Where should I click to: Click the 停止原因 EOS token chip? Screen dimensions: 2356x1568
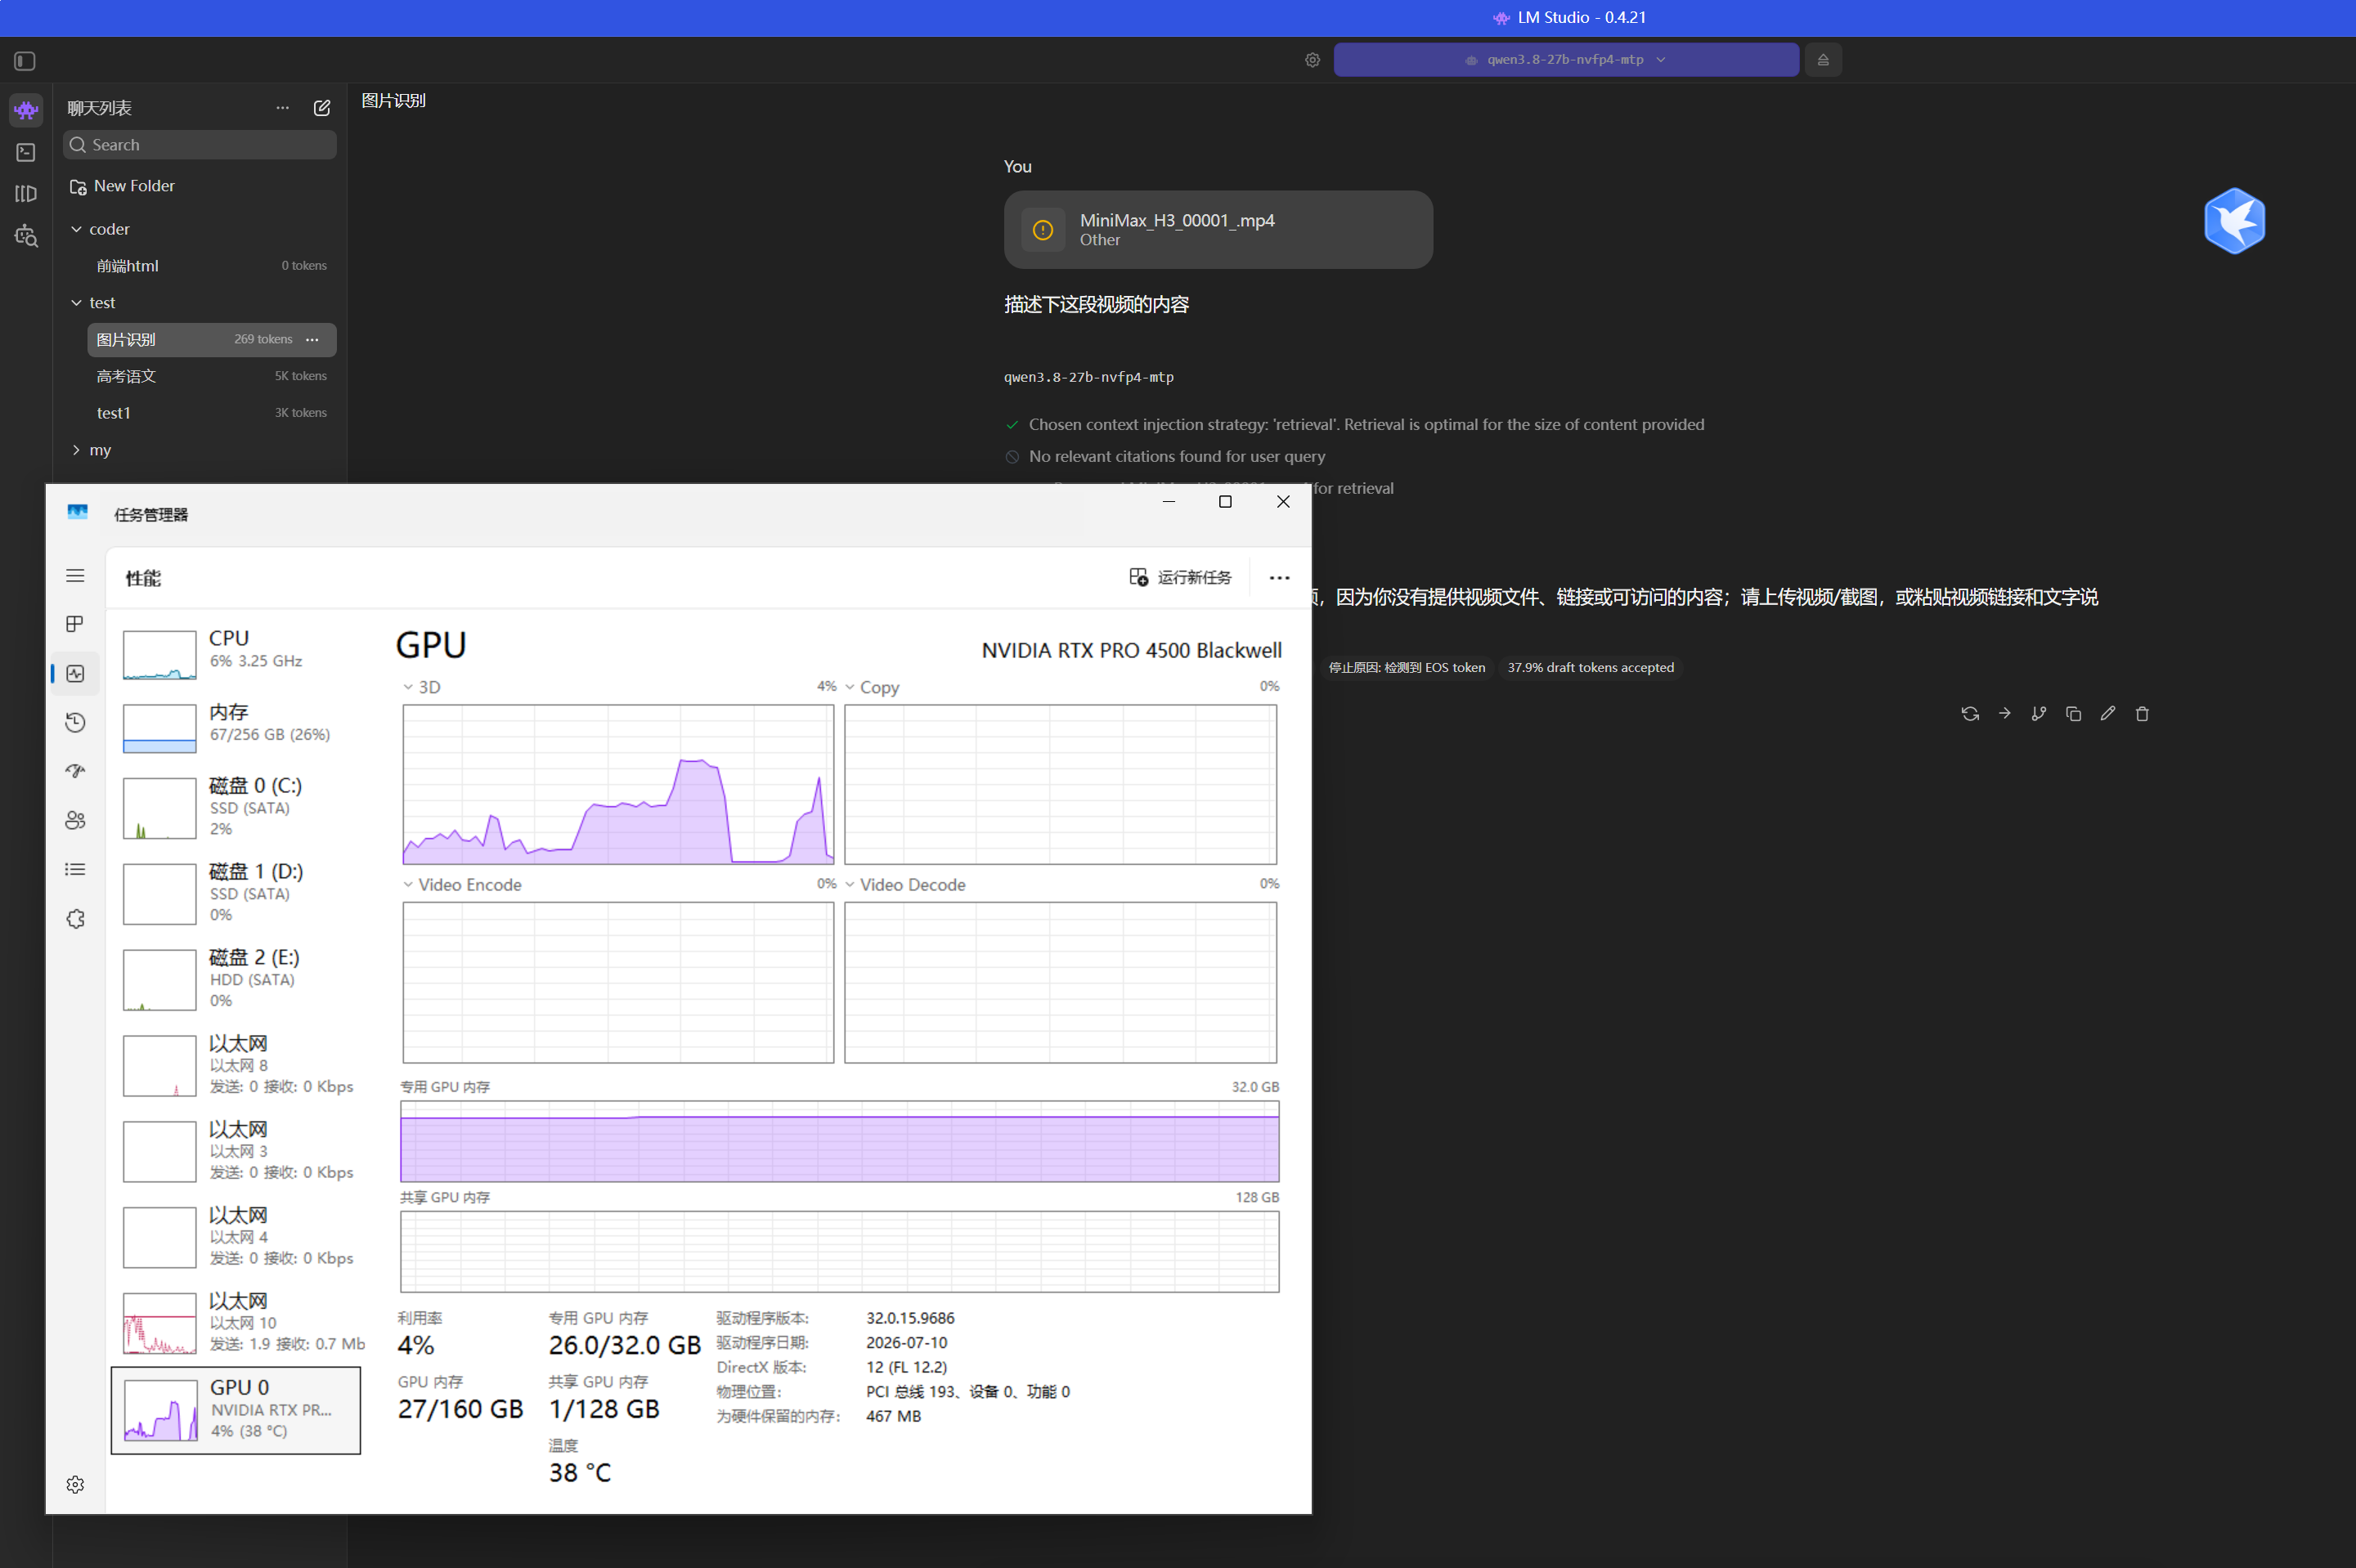point(1407,668)
